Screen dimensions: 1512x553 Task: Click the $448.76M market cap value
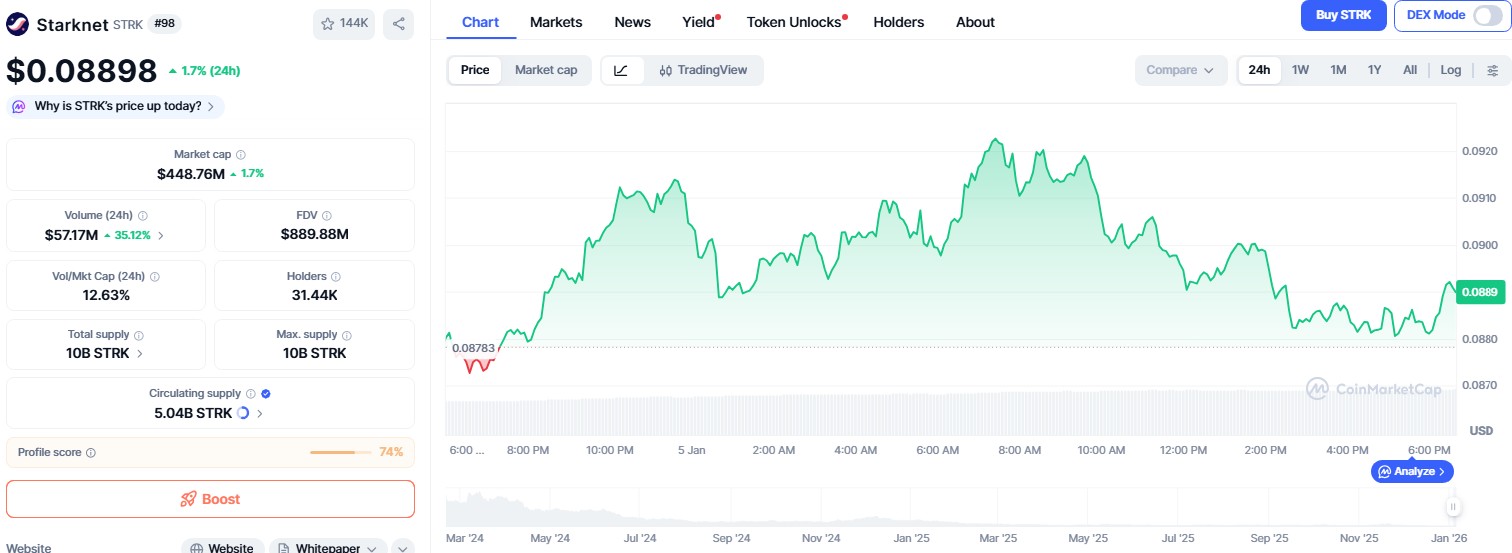[191, 174]
